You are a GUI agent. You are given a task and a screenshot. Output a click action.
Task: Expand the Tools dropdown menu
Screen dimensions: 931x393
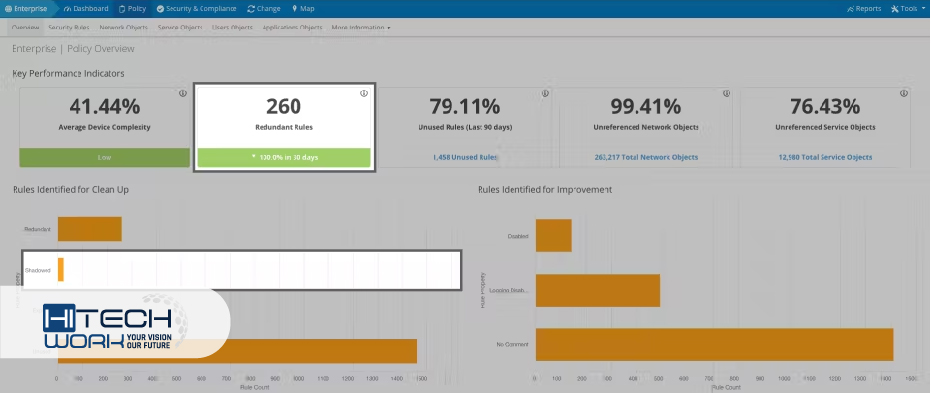tap(908, 9)
